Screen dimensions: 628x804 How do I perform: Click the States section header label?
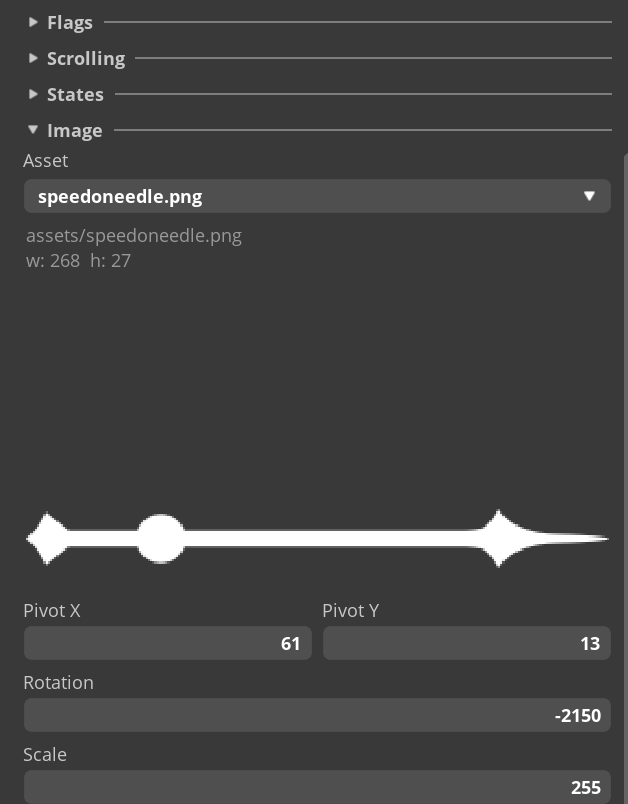pyautogui.click(x=75, y=94)
